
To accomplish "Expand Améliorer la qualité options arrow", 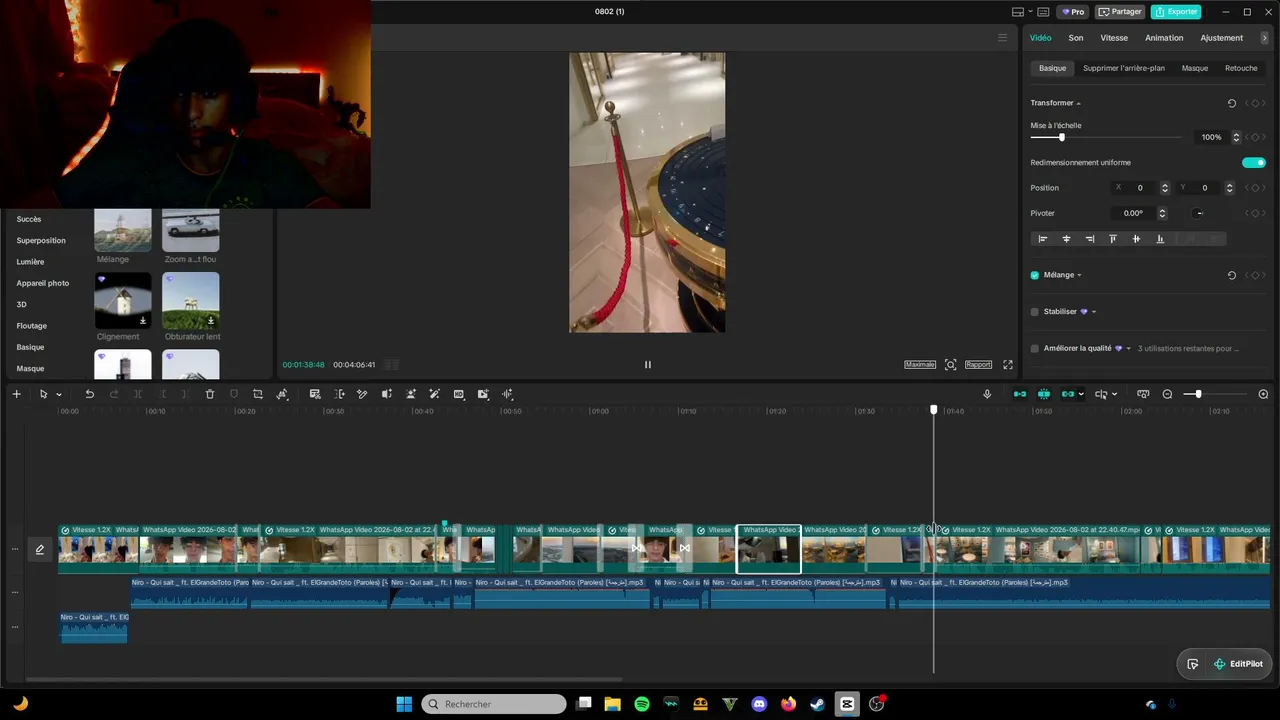I will [x=1129, y=349].
